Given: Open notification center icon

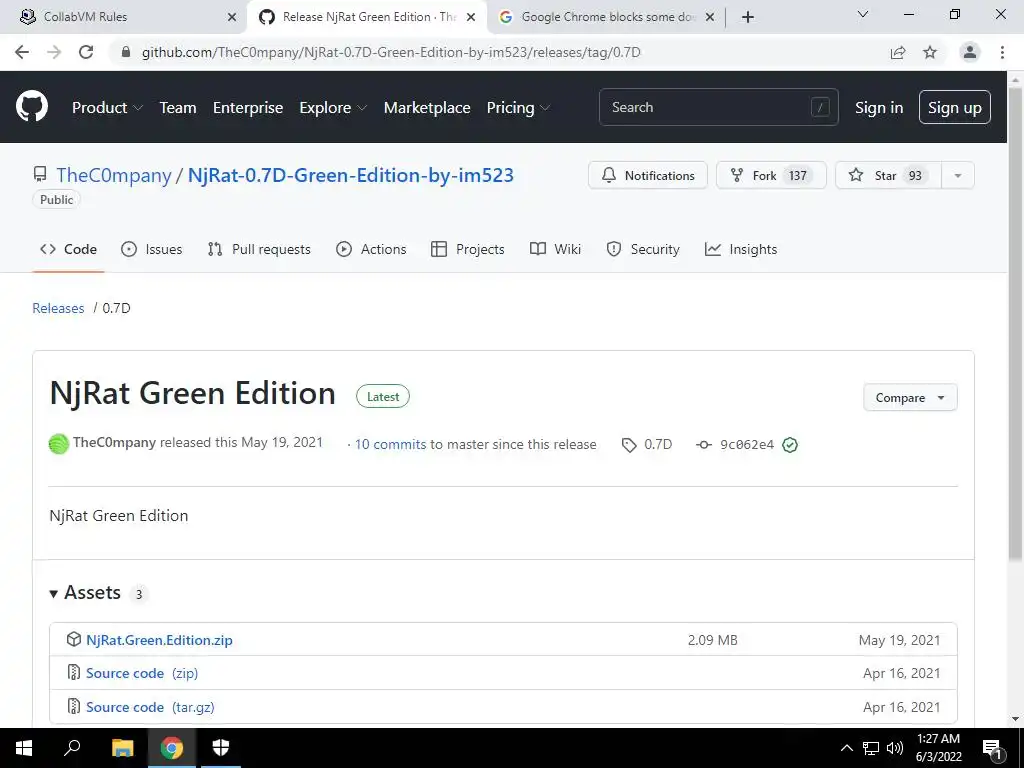Looking at the screenshot, I should click(x=993, y=748).
